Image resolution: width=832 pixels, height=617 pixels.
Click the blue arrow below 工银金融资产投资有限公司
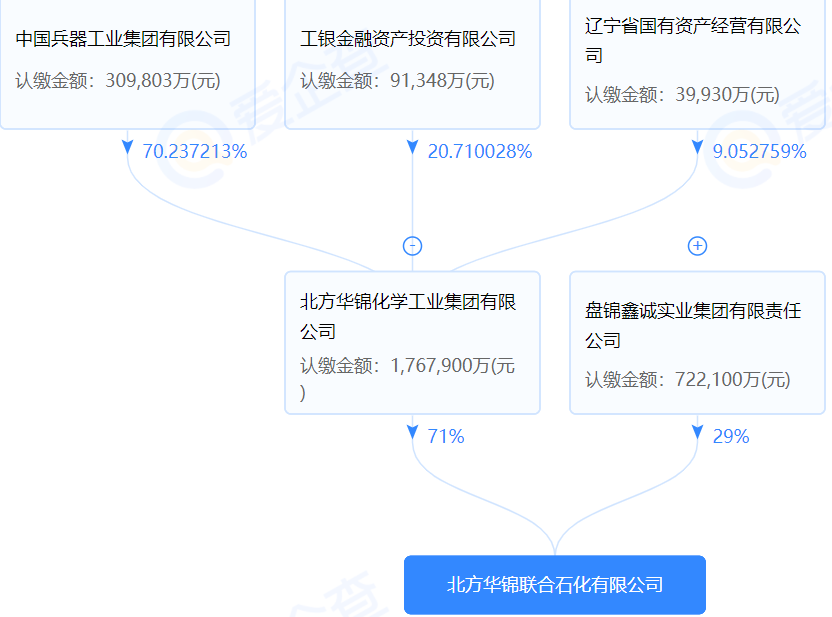pos(412,148)
